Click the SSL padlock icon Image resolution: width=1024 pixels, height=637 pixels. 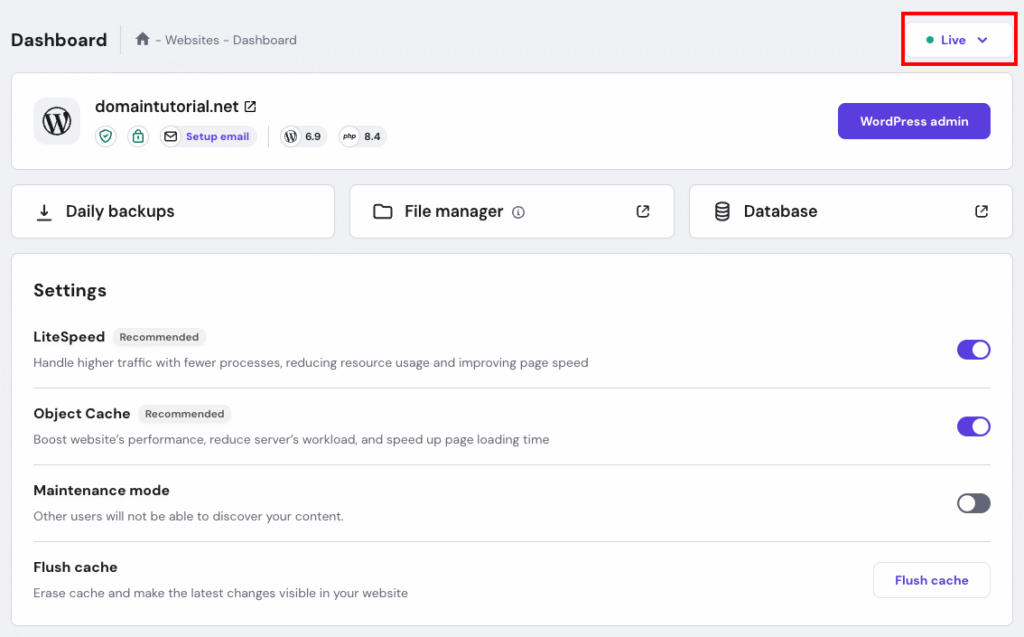coord(138,136)
